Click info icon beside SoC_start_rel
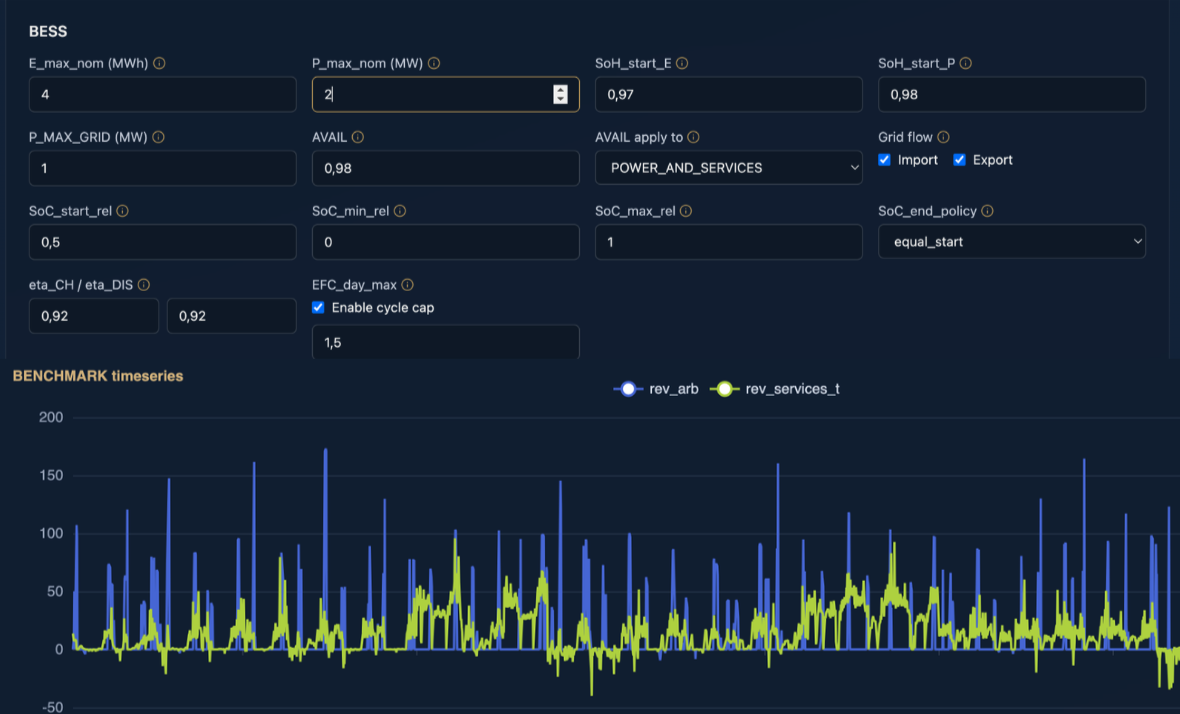 point(123,211)
